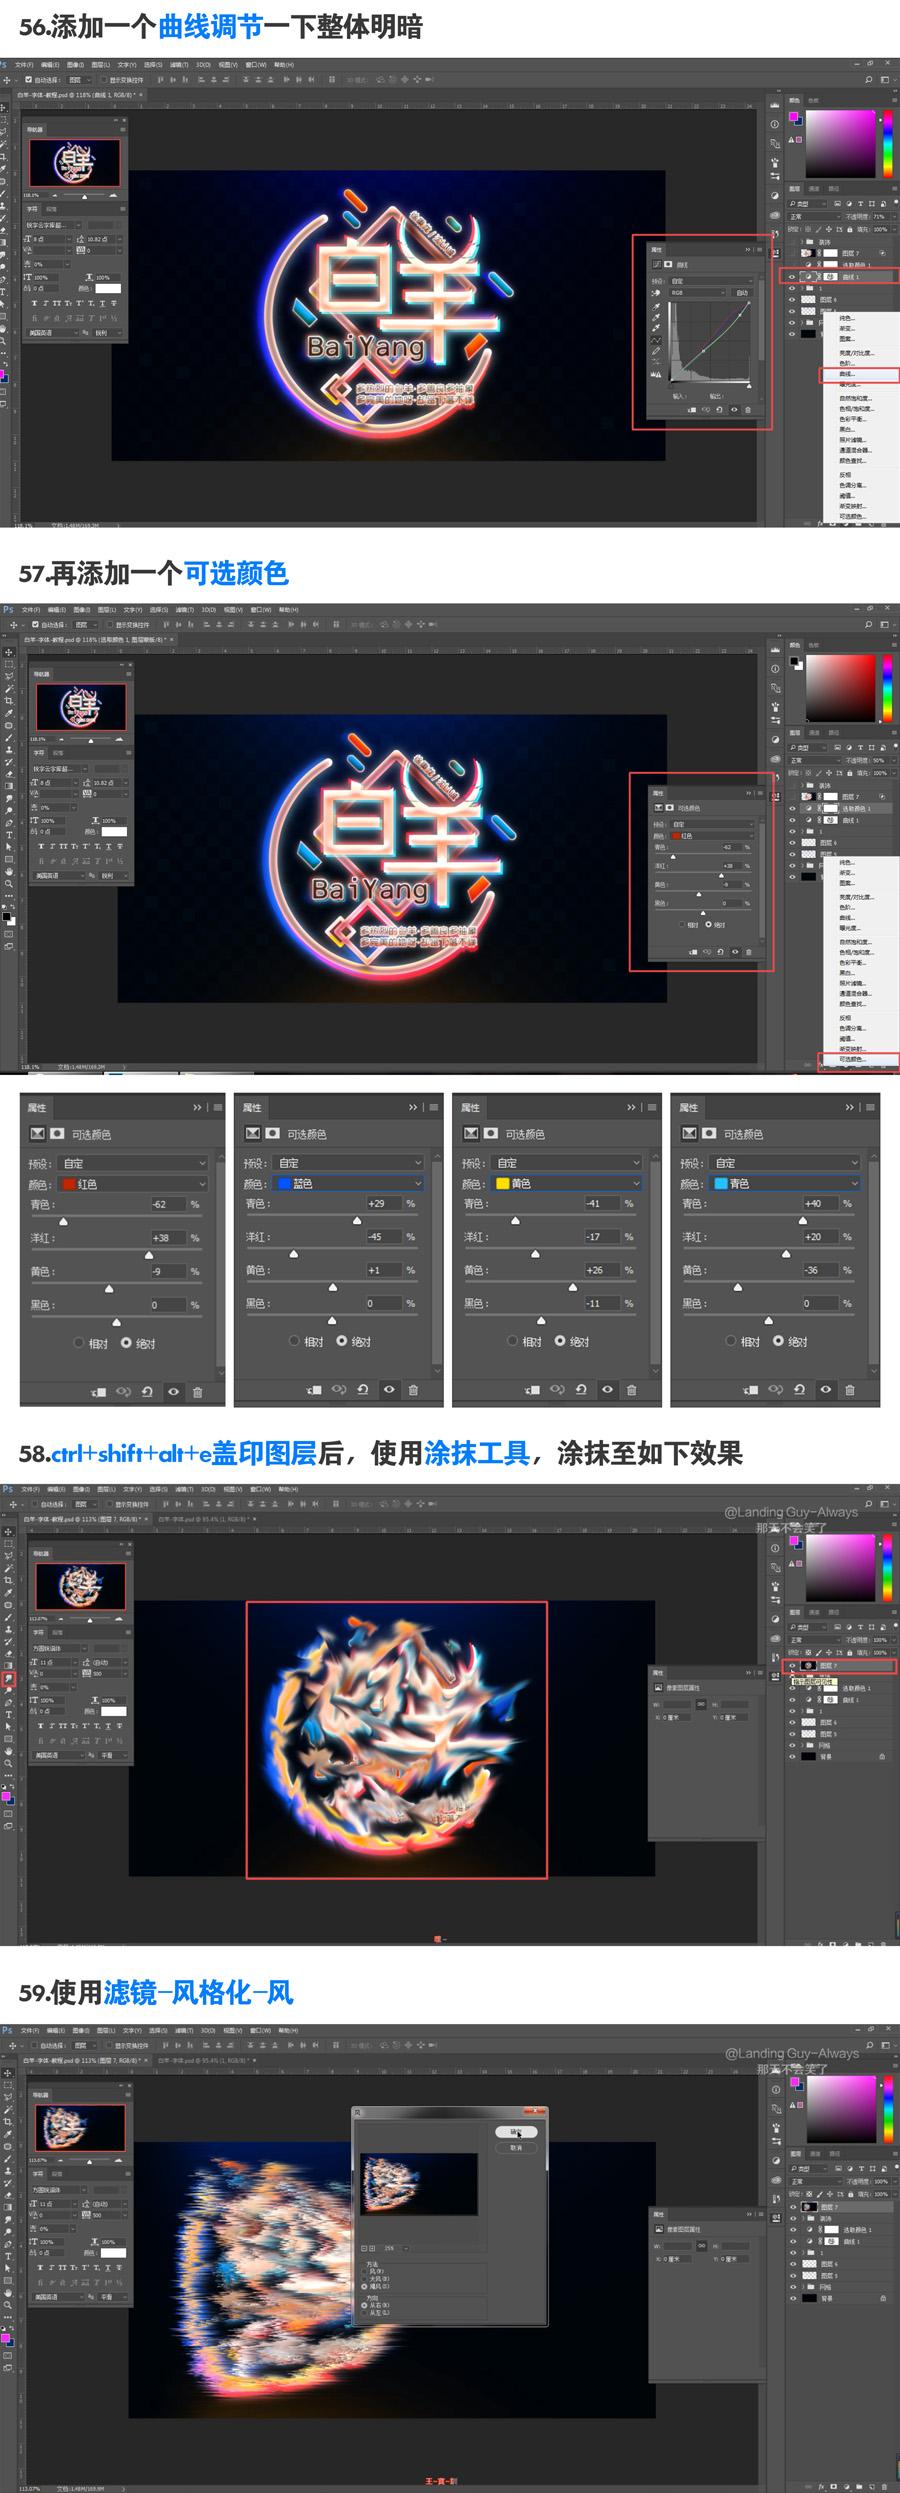Image resolution: width=900 pixels, height=2493 pixels.
Task: Click 属性 tab of Yellows (黄色) panel
Action: click(470, 1107)
